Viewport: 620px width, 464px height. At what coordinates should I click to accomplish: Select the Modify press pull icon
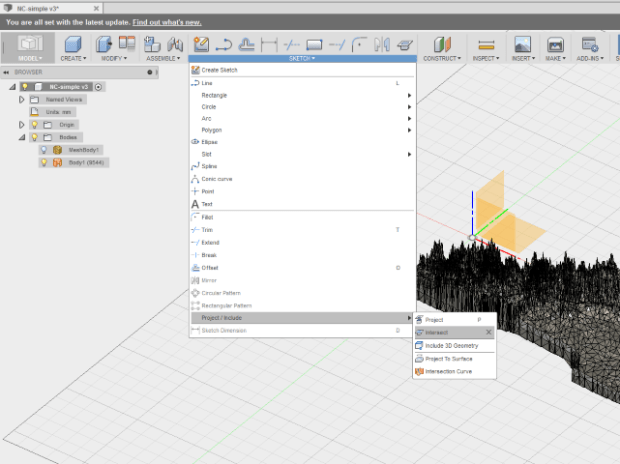coord(104,44)
